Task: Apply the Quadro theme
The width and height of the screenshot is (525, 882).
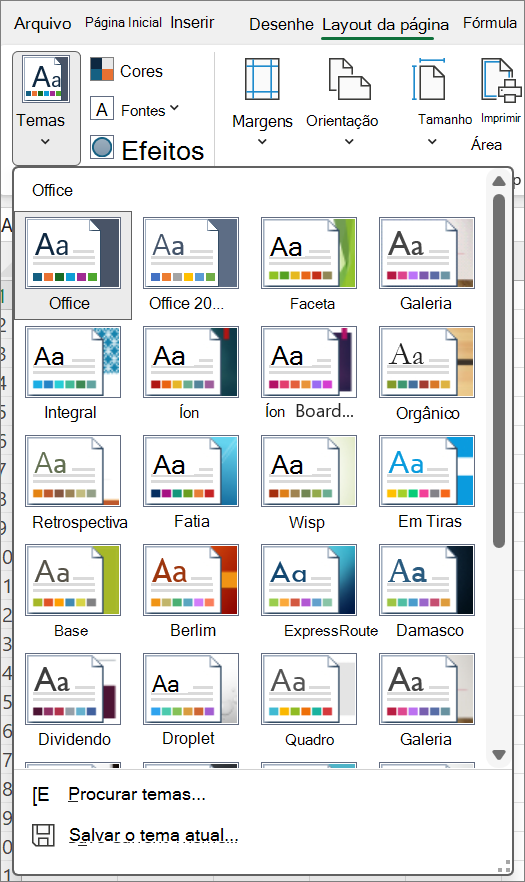Action: point(309,689)
